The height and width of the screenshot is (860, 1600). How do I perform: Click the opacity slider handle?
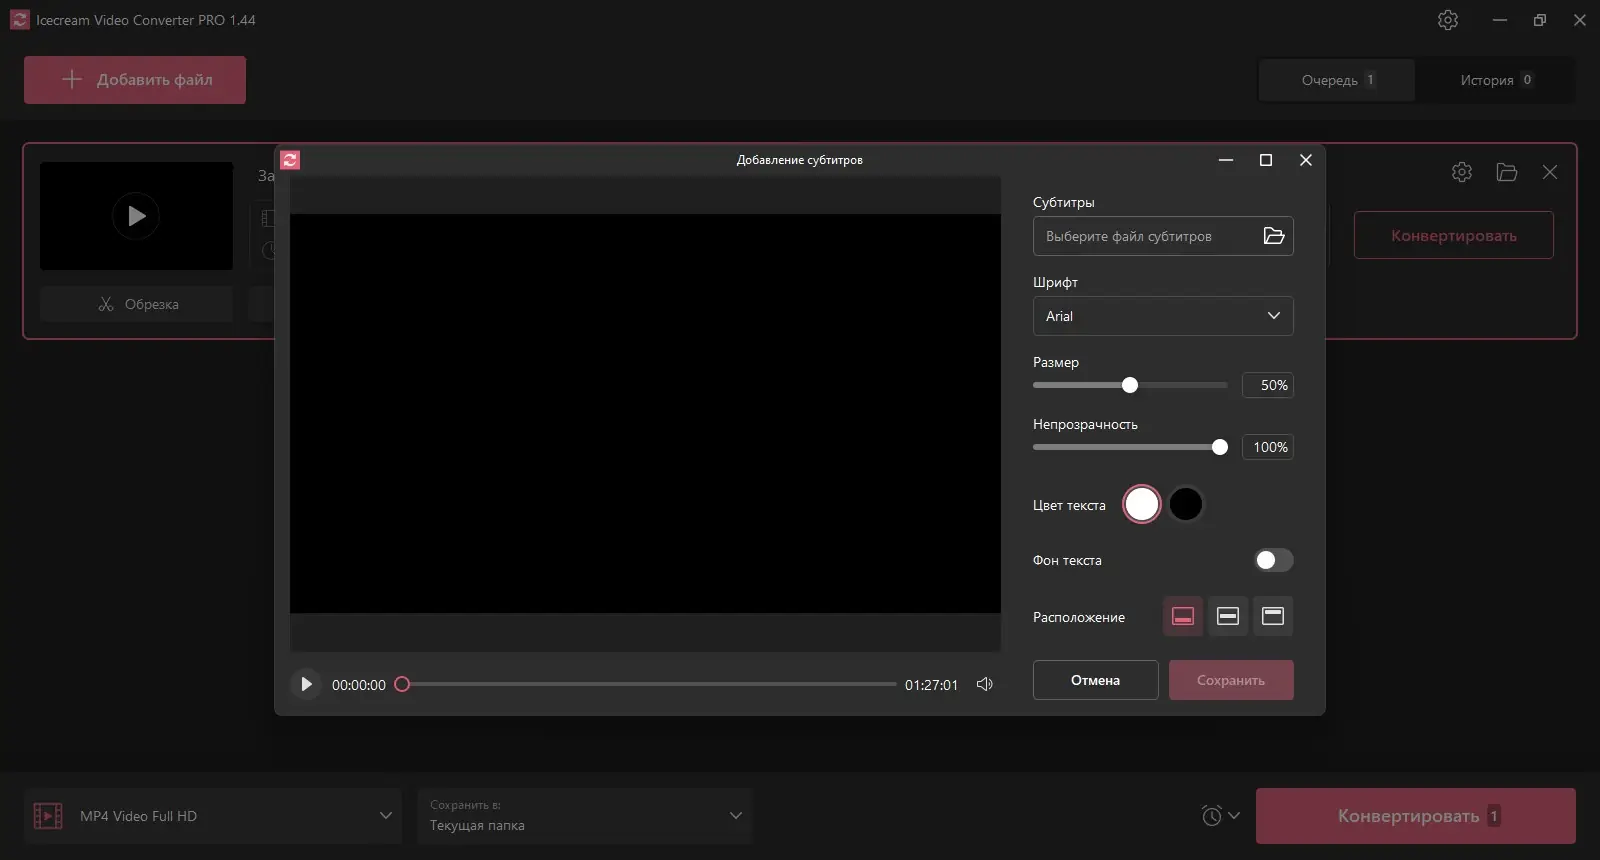pos(1220,447)
